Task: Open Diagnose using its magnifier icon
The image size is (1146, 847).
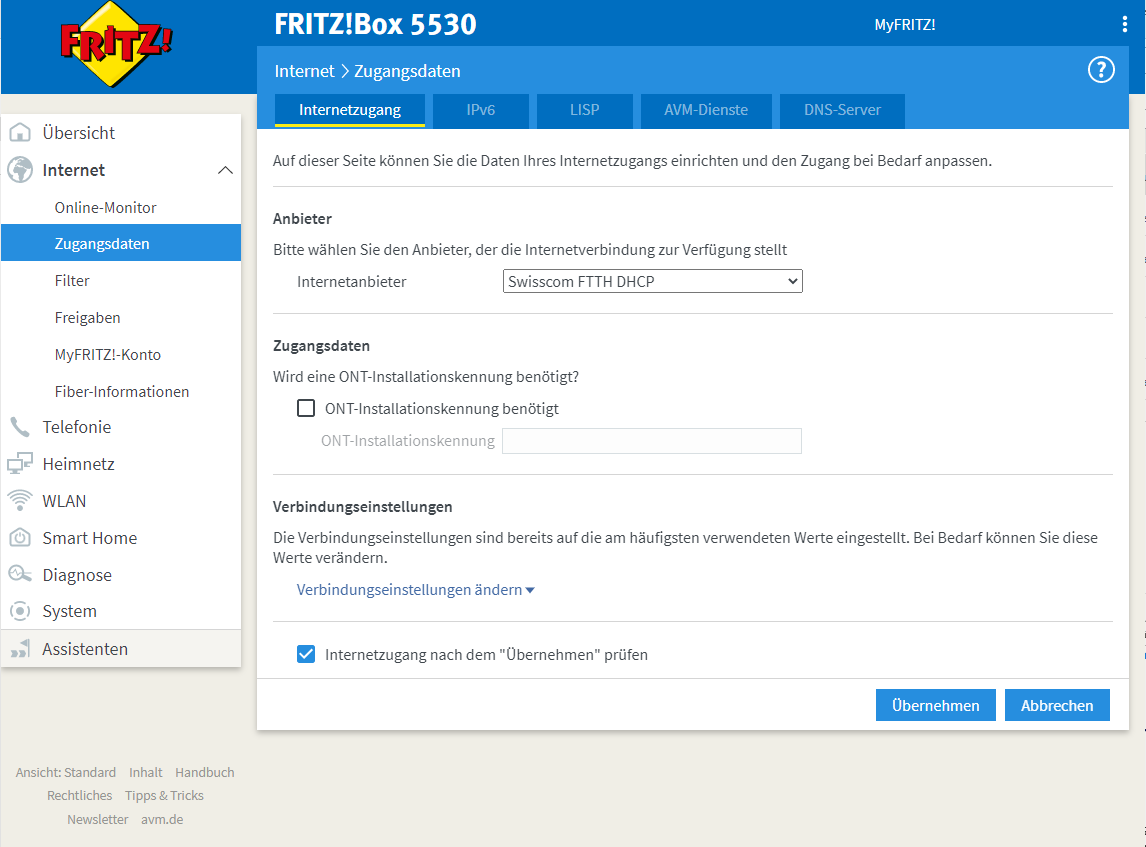Action: [20, 574]
